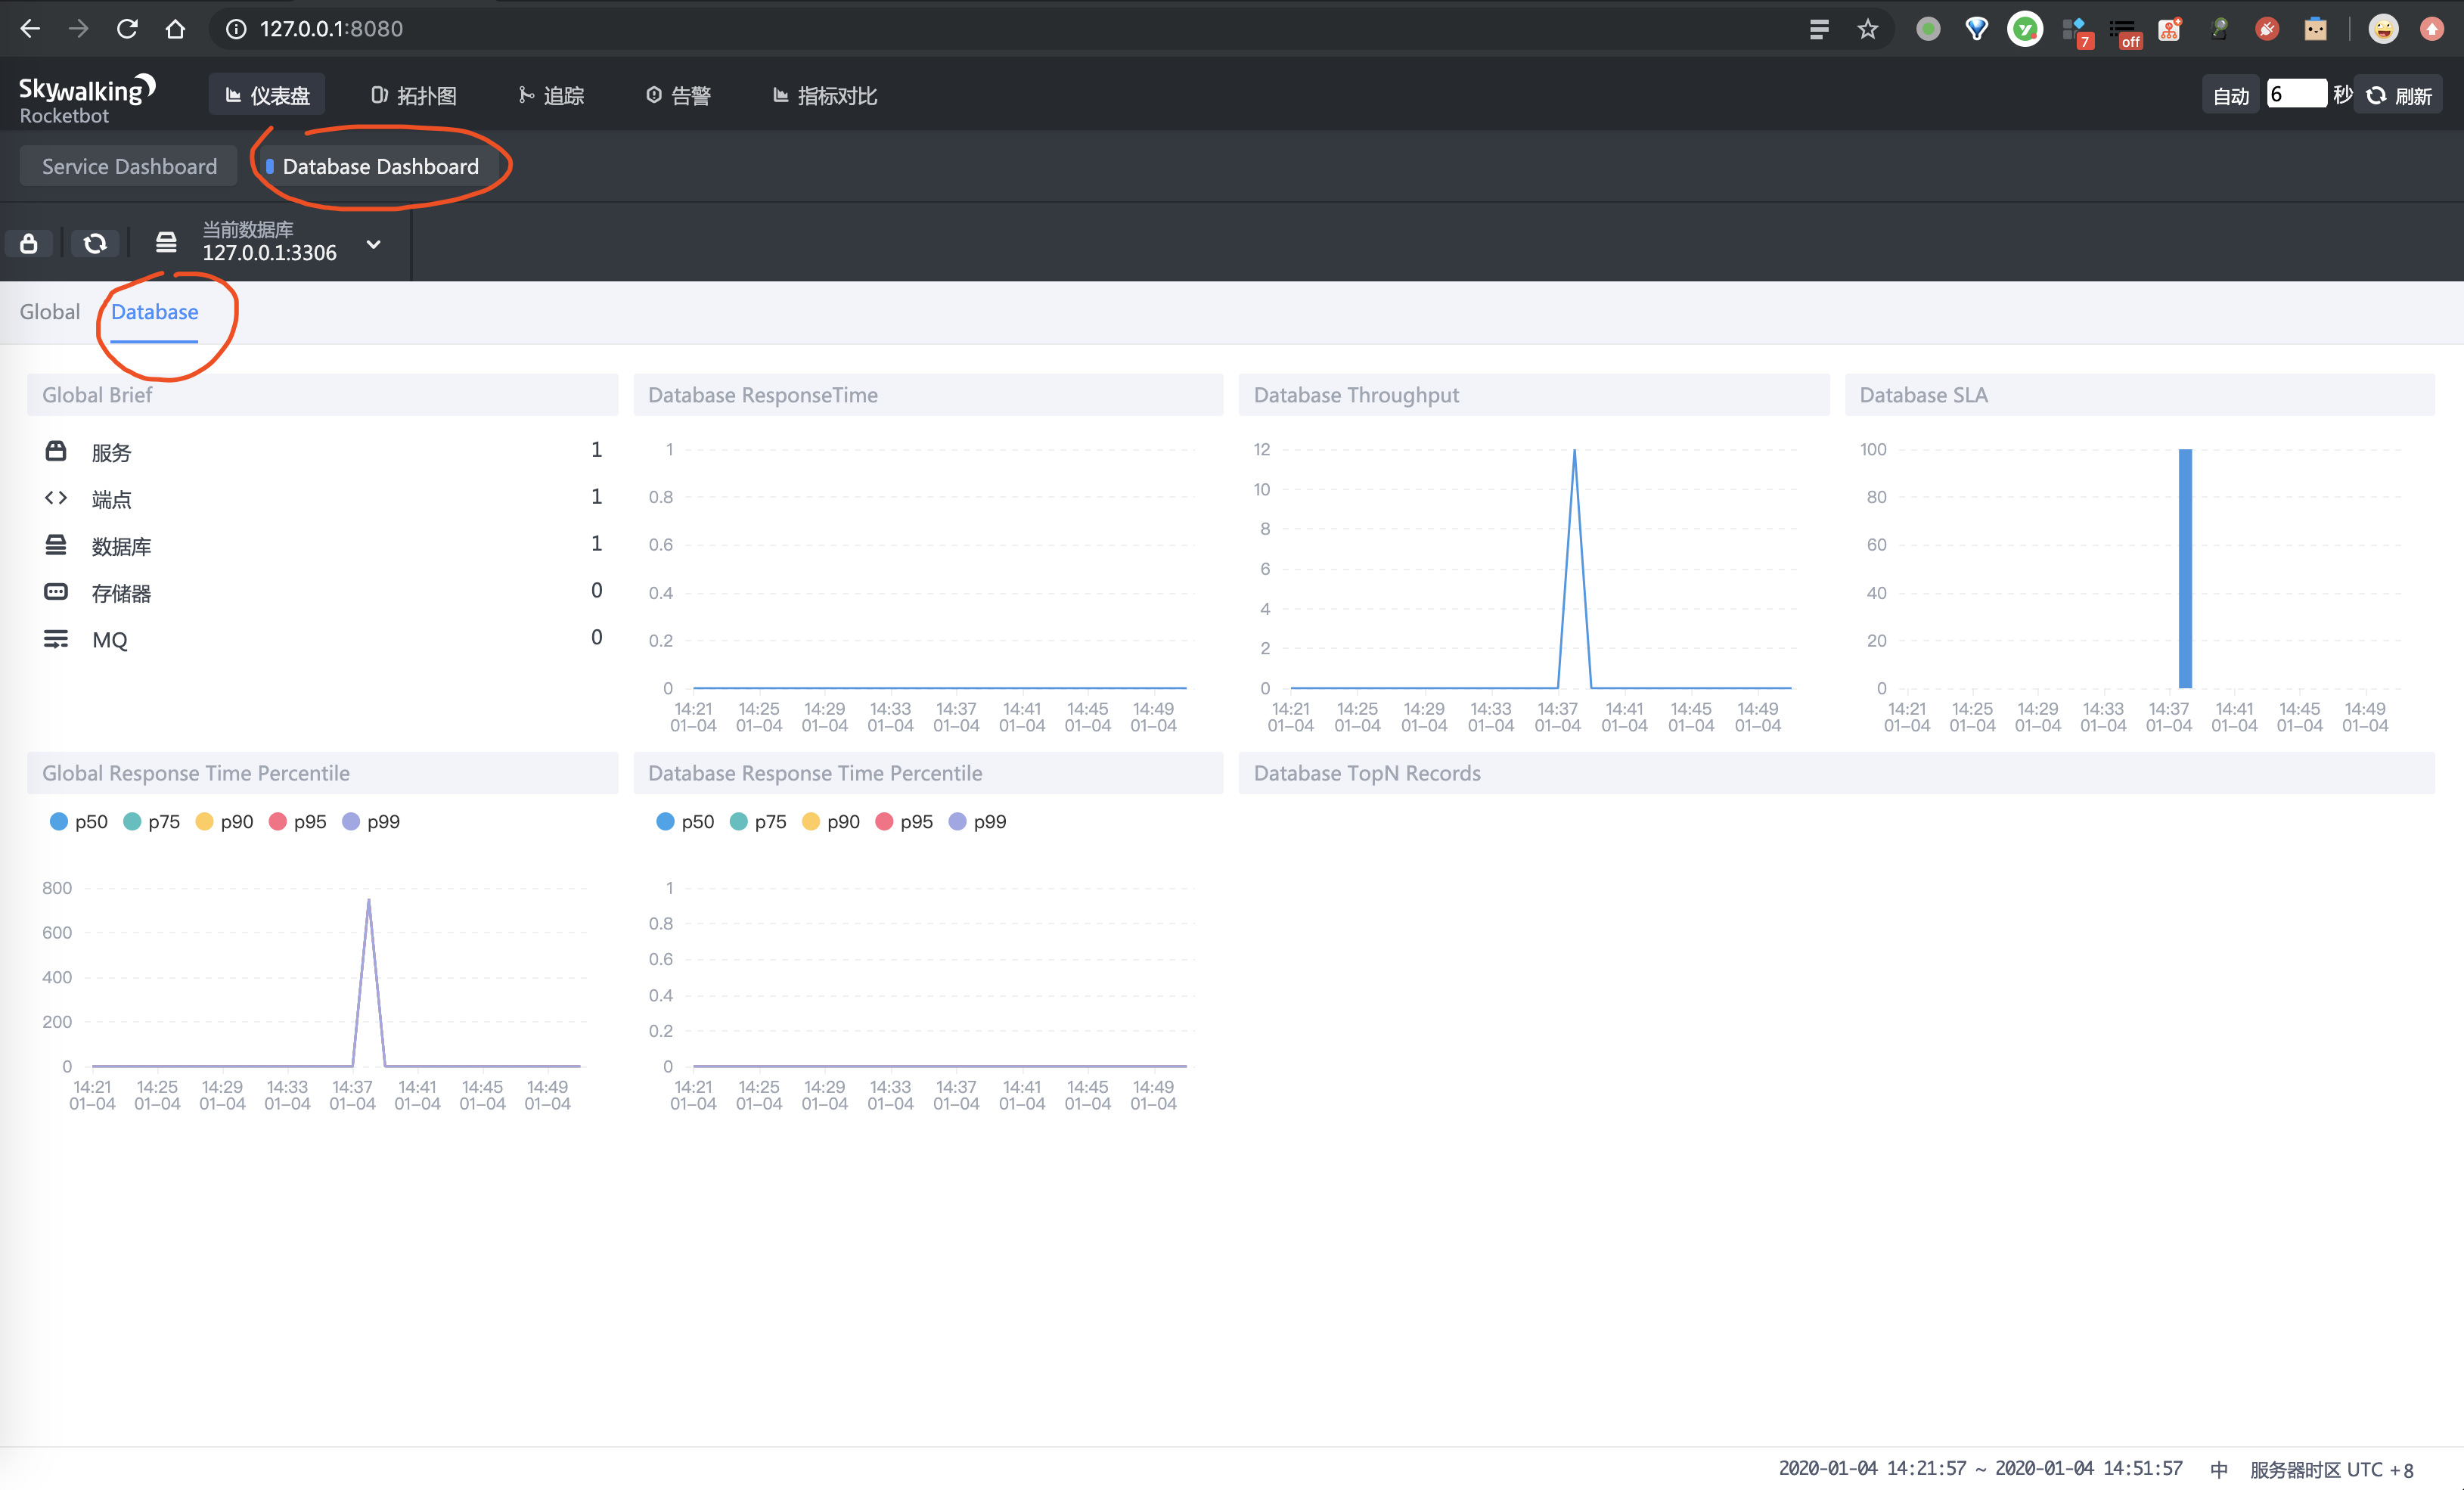
Task: Open the time range picker at the bottom
Action: pyautogui.click(x=1979, y=1468)
